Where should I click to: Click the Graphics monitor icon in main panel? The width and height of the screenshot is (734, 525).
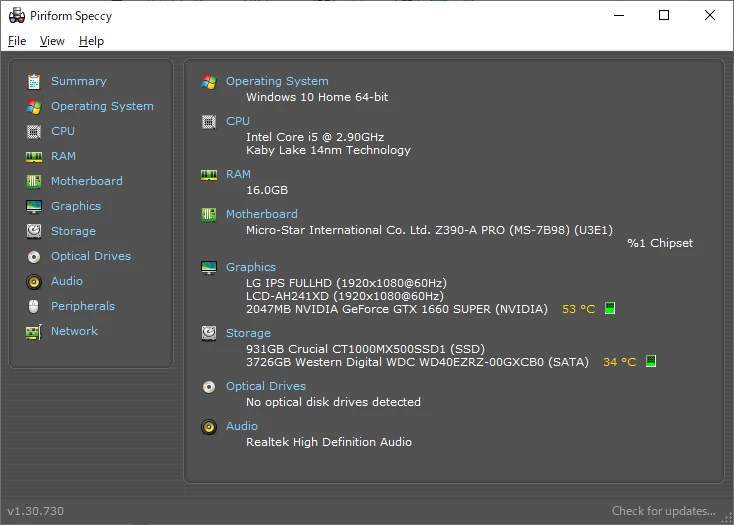pyautogui.click(x=209, y=268)
